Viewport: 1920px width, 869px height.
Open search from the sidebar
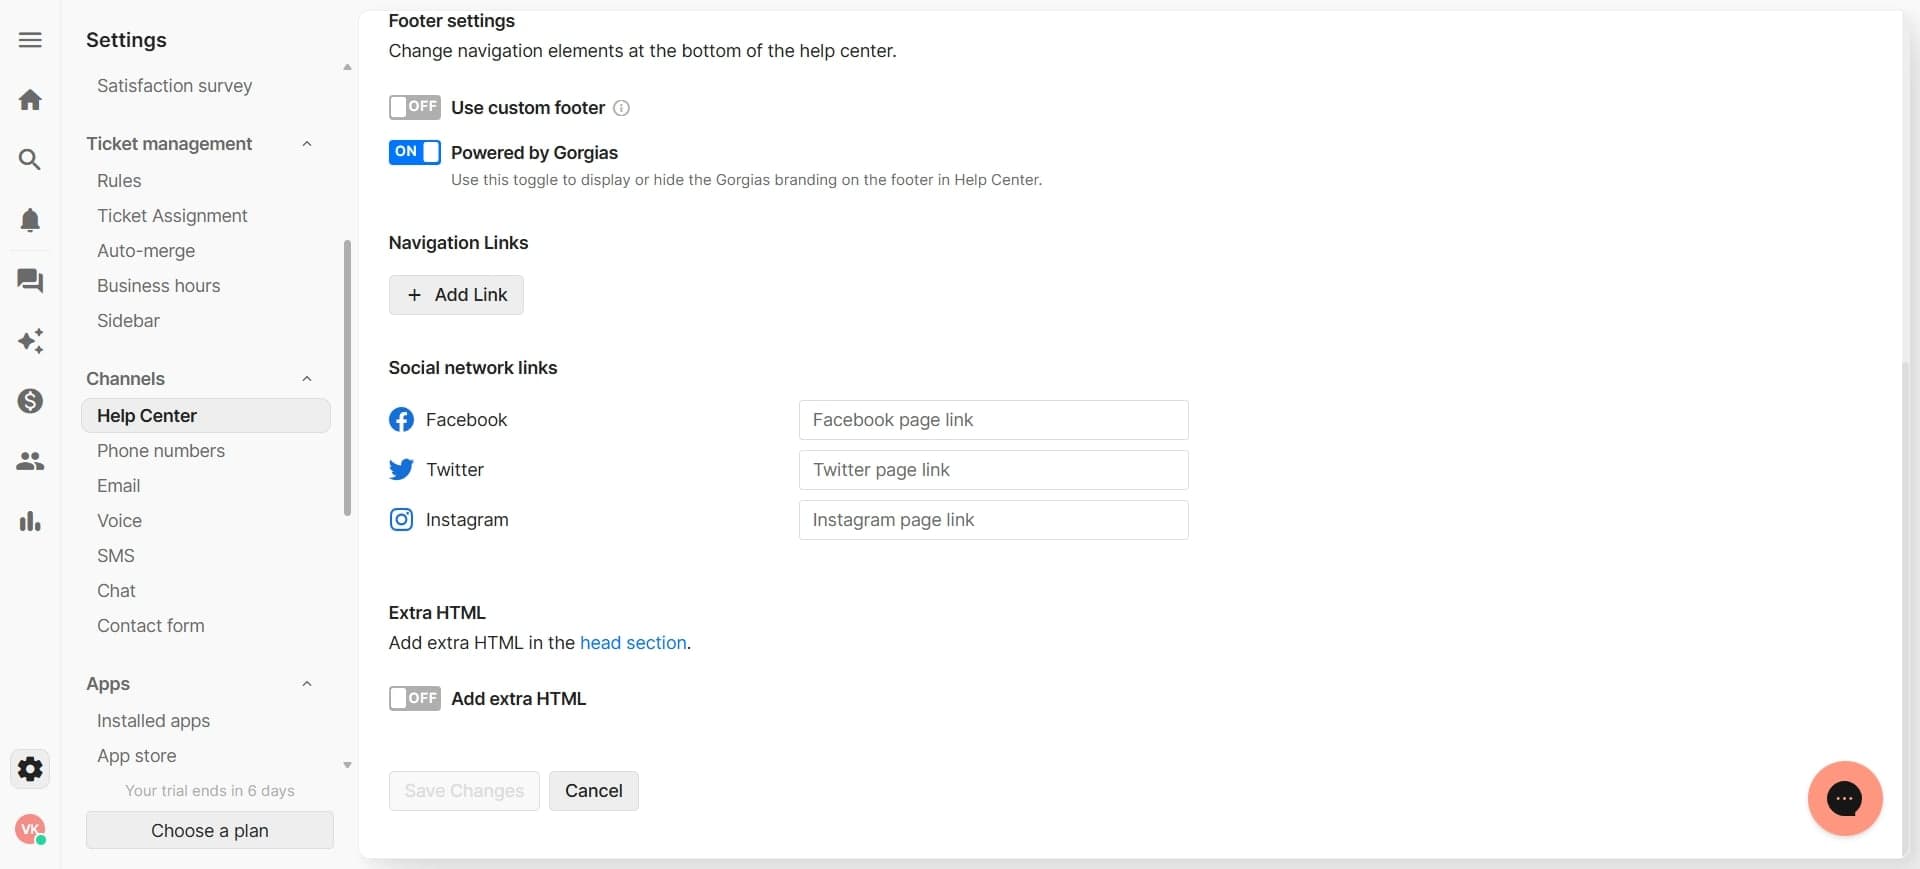coord(30,159)
